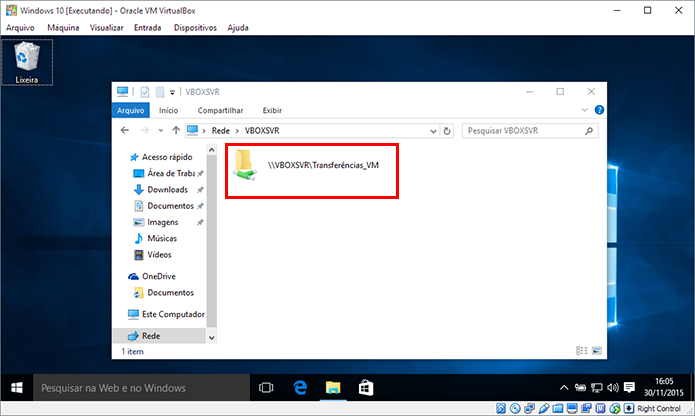This screenshot has height=416, width=695.
Task: Select Músicas in navigation pane
Action: point(156,238)
